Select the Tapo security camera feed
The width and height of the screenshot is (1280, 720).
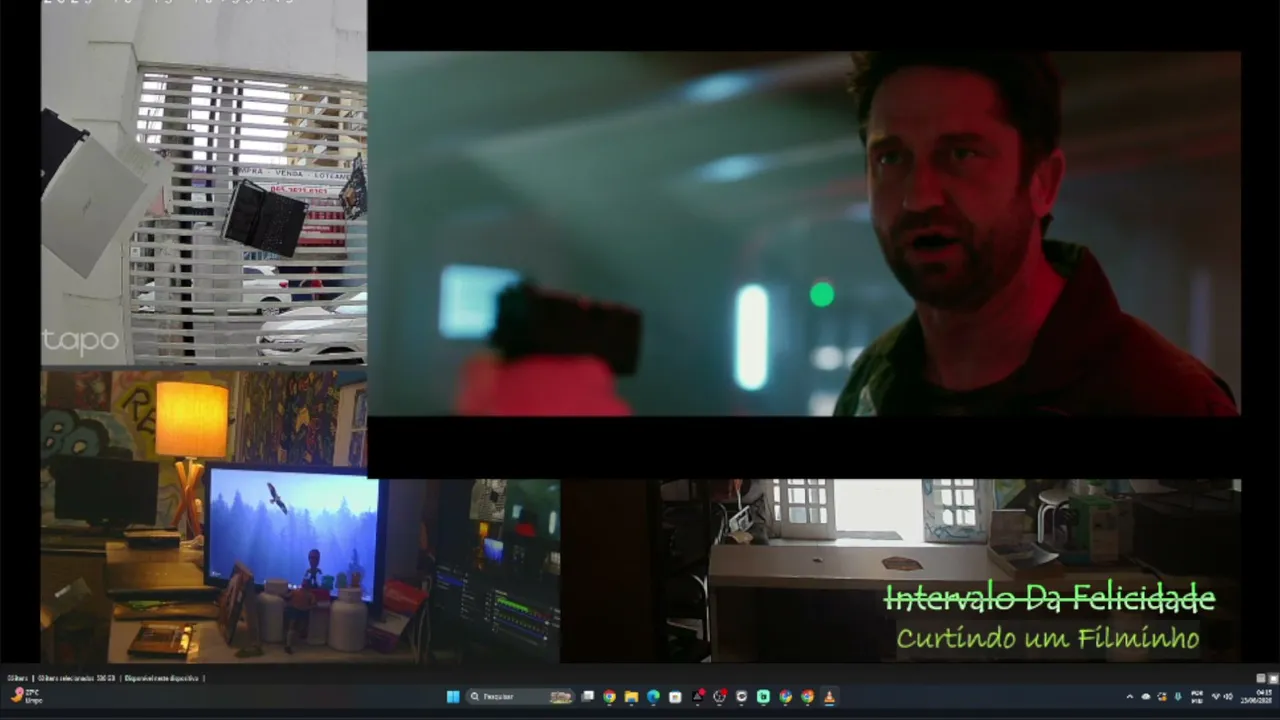pyautogui.click(x=204, y=183)
